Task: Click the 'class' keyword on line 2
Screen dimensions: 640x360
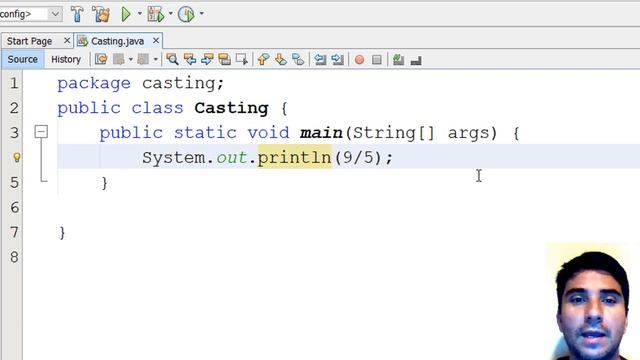Action: click(x=157, y=108)
